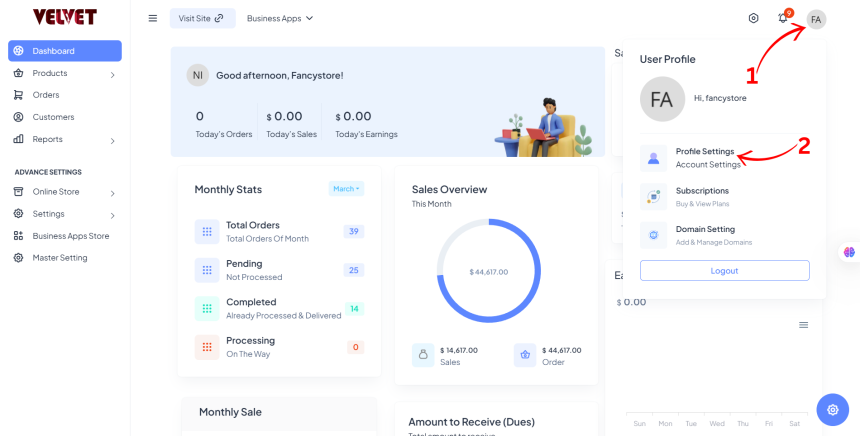Click the Visit Site button
Image resolution: width=860 pixels, height=436 pixels.
coord(202,18)
